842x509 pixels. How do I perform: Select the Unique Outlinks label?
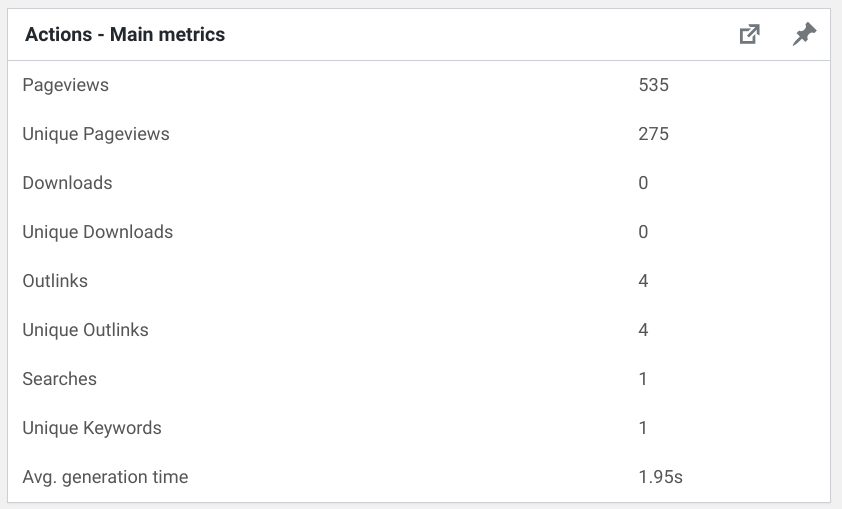(85, 330)
